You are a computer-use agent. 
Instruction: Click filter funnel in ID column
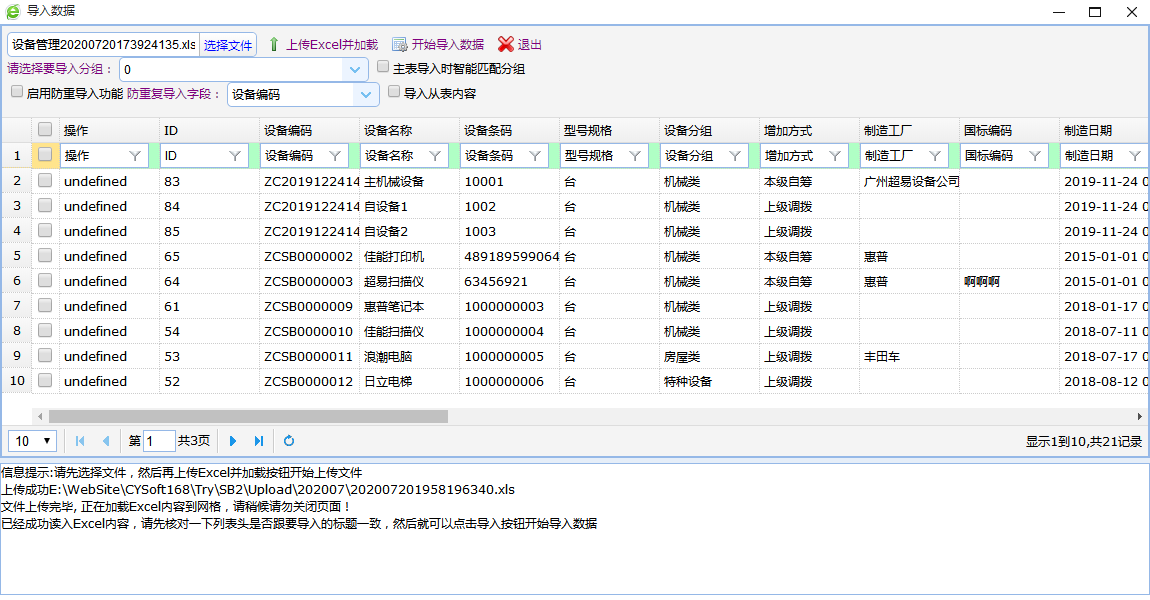[235, 156]
